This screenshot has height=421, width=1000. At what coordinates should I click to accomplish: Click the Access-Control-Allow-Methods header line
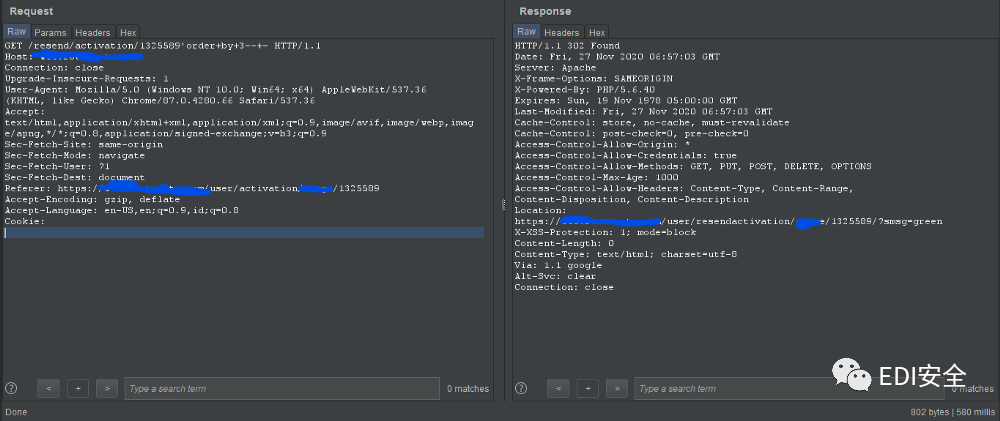point(693,166)
